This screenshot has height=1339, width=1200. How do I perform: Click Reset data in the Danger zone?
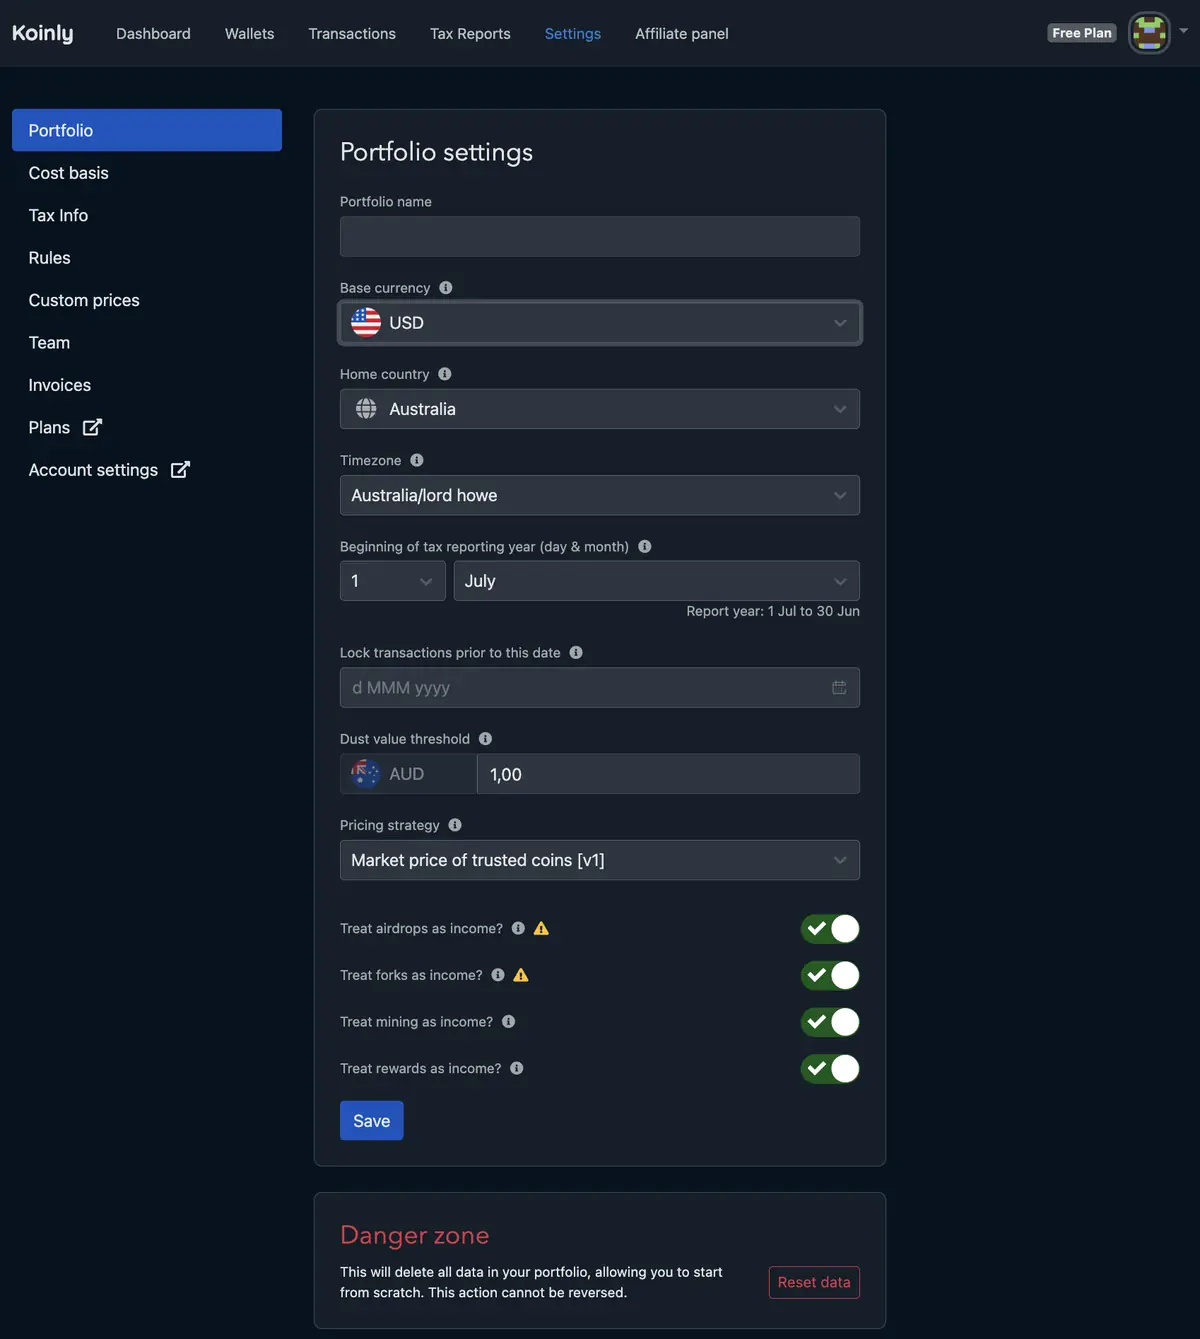click(x=813, y=1282)
